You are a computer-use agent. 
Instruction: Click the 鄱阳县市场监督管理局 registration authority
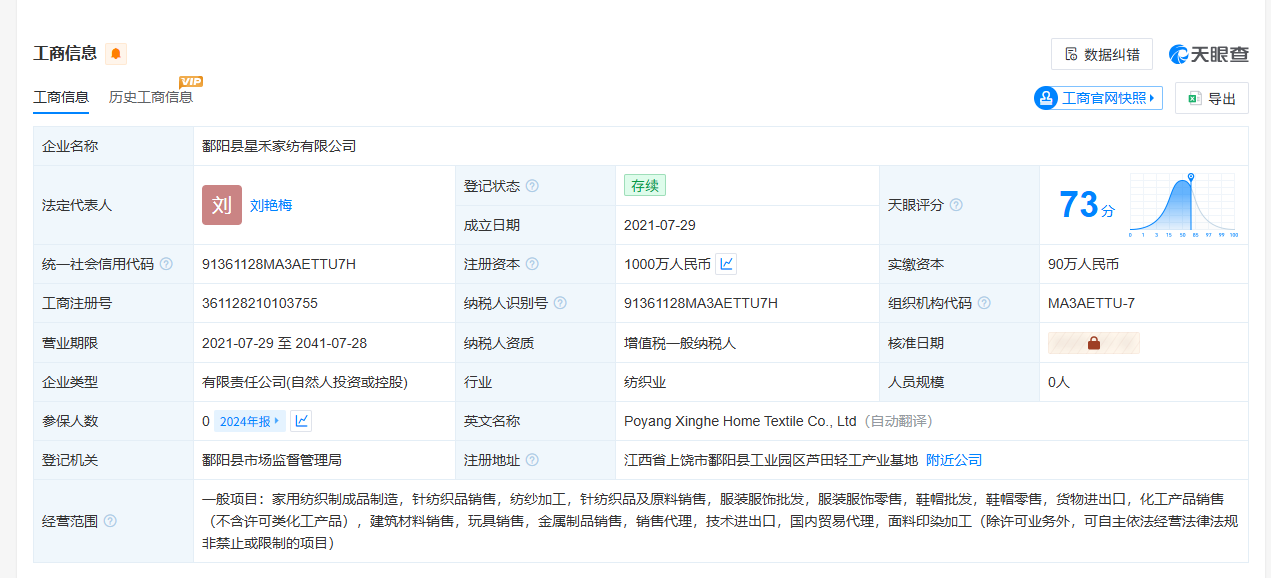click(x=272, y=460)
